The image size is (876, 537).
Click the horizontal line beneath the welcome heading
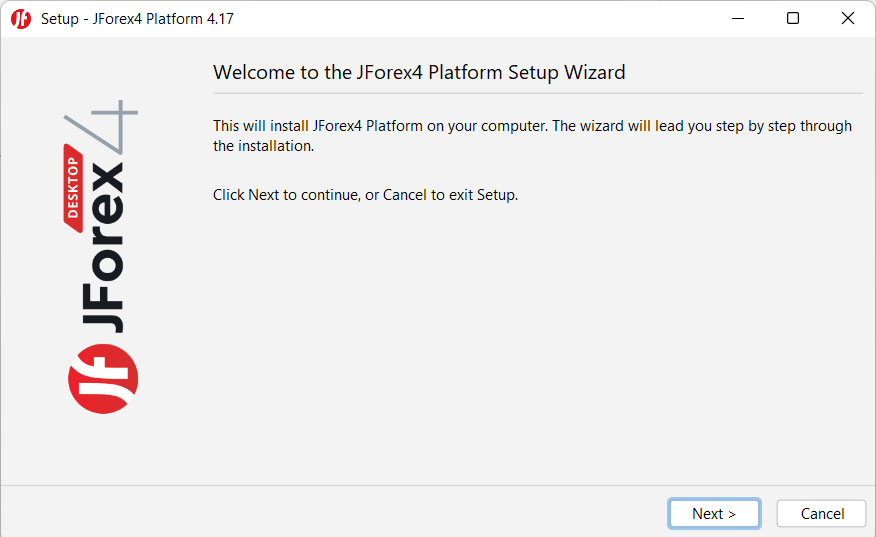click(537, 93)
